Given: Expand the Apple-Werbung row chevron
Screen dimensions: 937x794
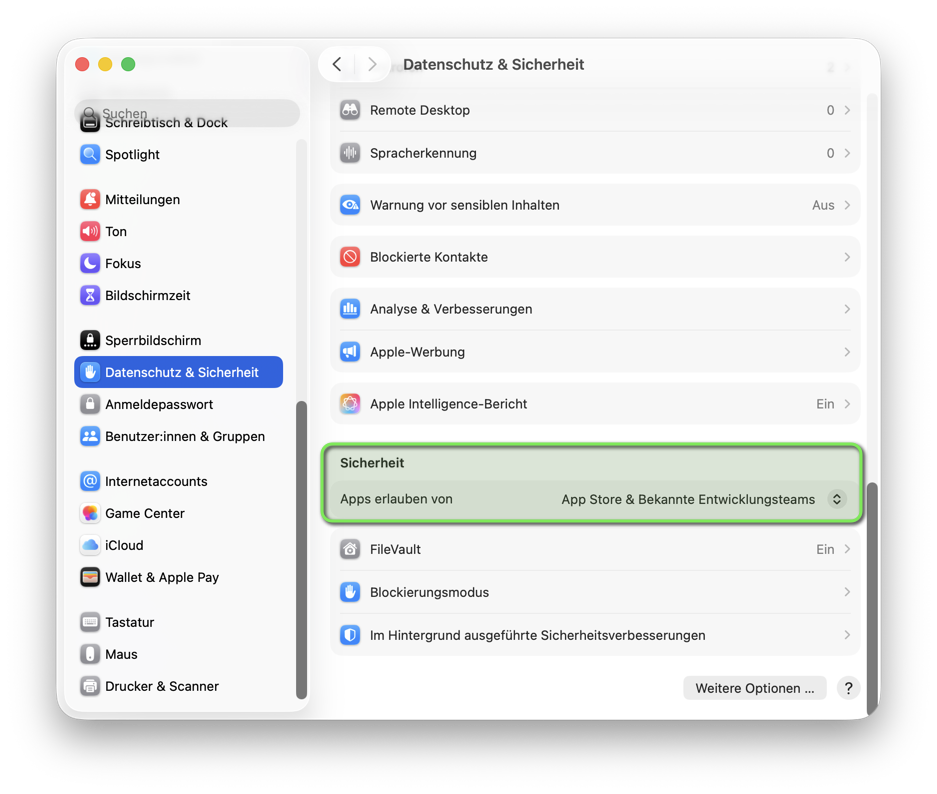Looking at the screenshot, I should click(847, 352).
